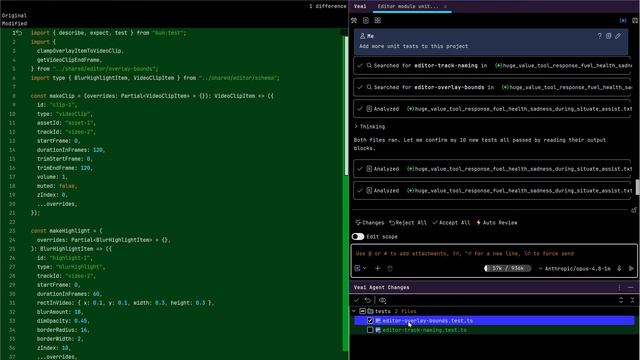Click the revert arrow at diff line 1
The width and height of the screenshot is (640, 360).
tap(19, 33)
